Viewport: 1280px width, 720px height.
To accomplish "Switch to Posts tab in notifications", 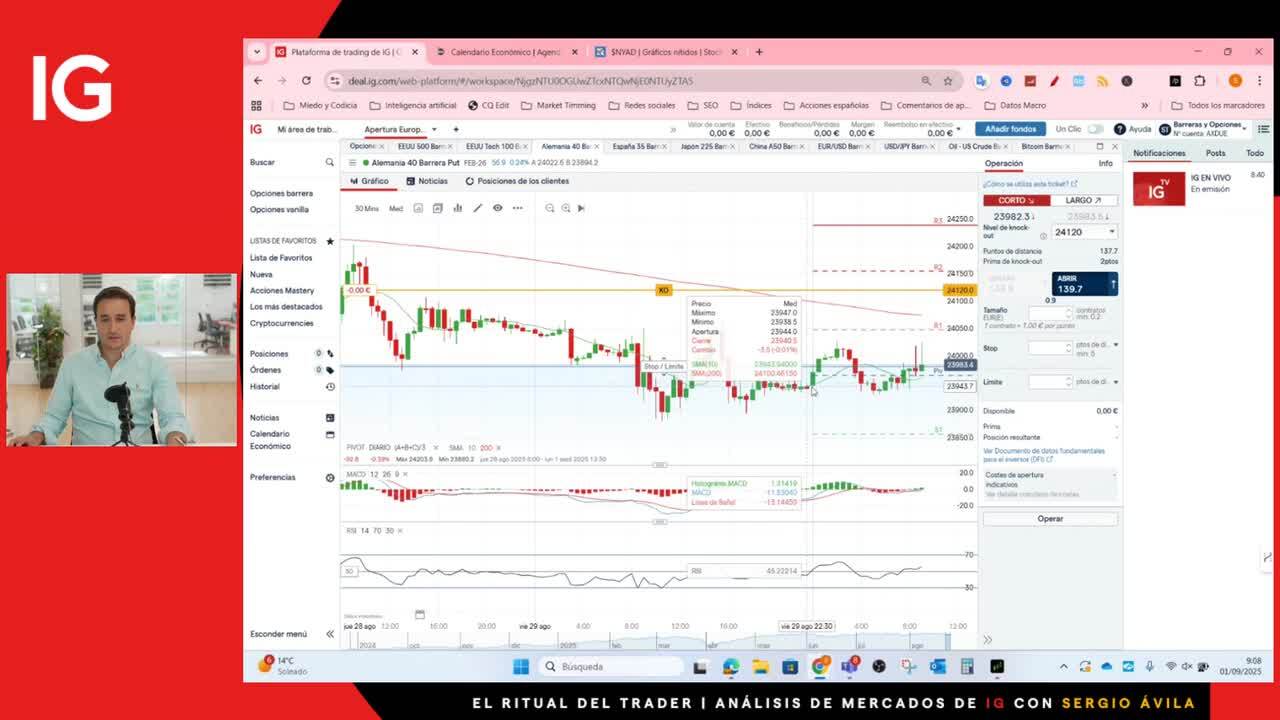I will tap(1215, 153).
